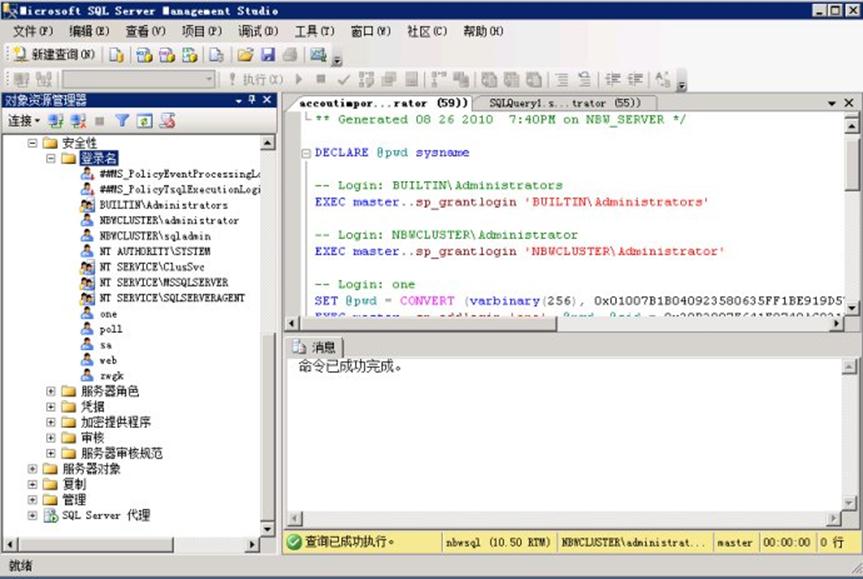Click the Debug play arrow icon

point(299,79)
